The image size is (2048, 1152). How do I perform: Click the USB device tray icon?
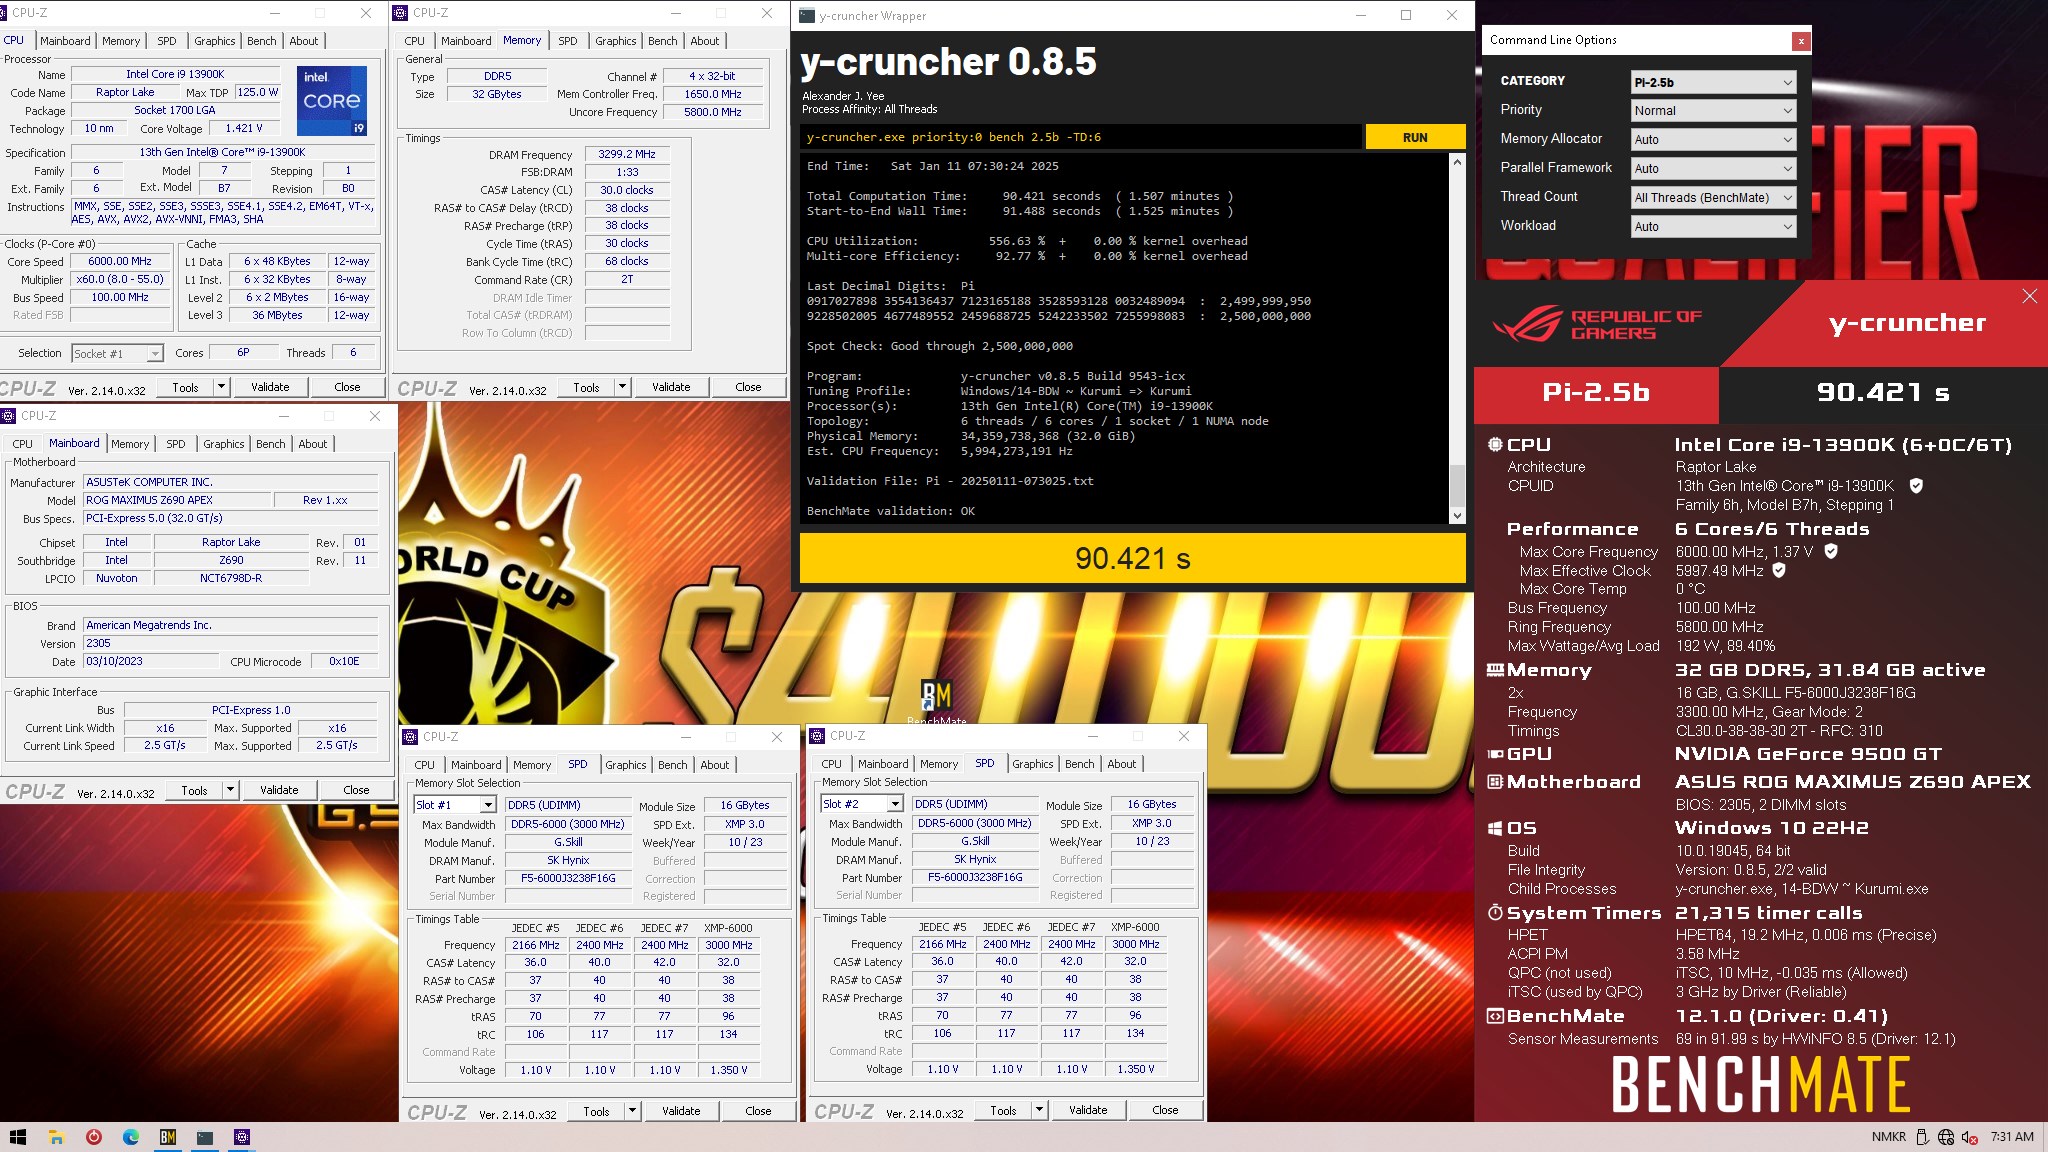1922,1137
